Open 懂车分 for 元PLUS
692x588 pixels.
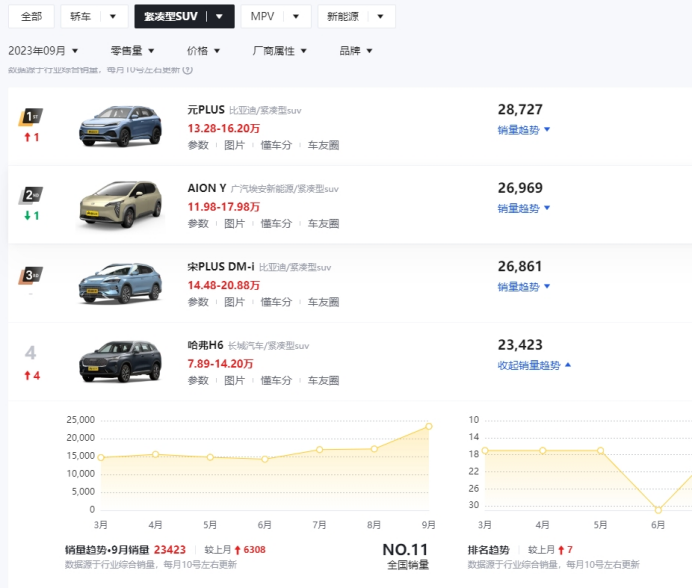coord(276,145)
